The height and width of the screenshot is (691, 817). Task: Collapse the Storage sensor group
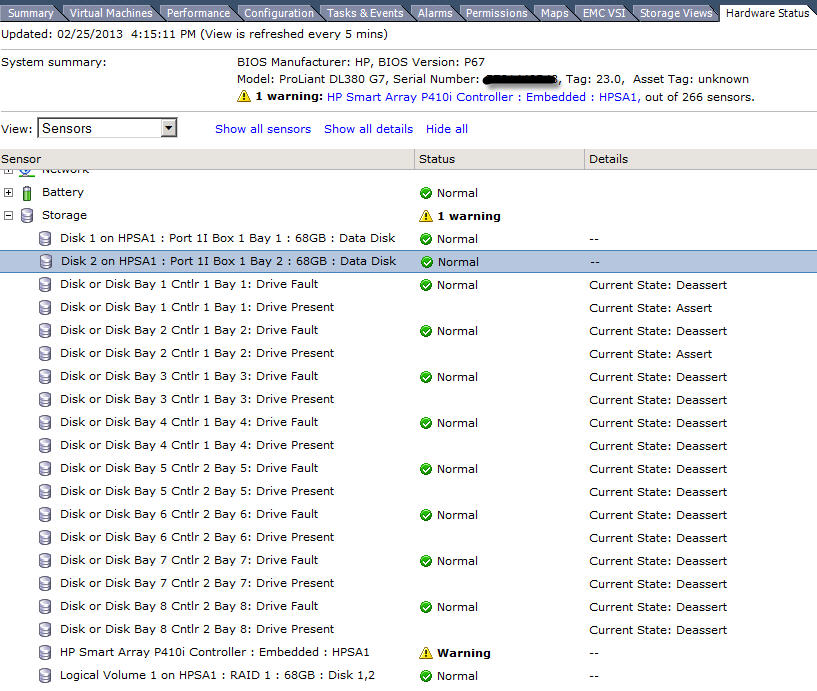[x=8, y=215]
